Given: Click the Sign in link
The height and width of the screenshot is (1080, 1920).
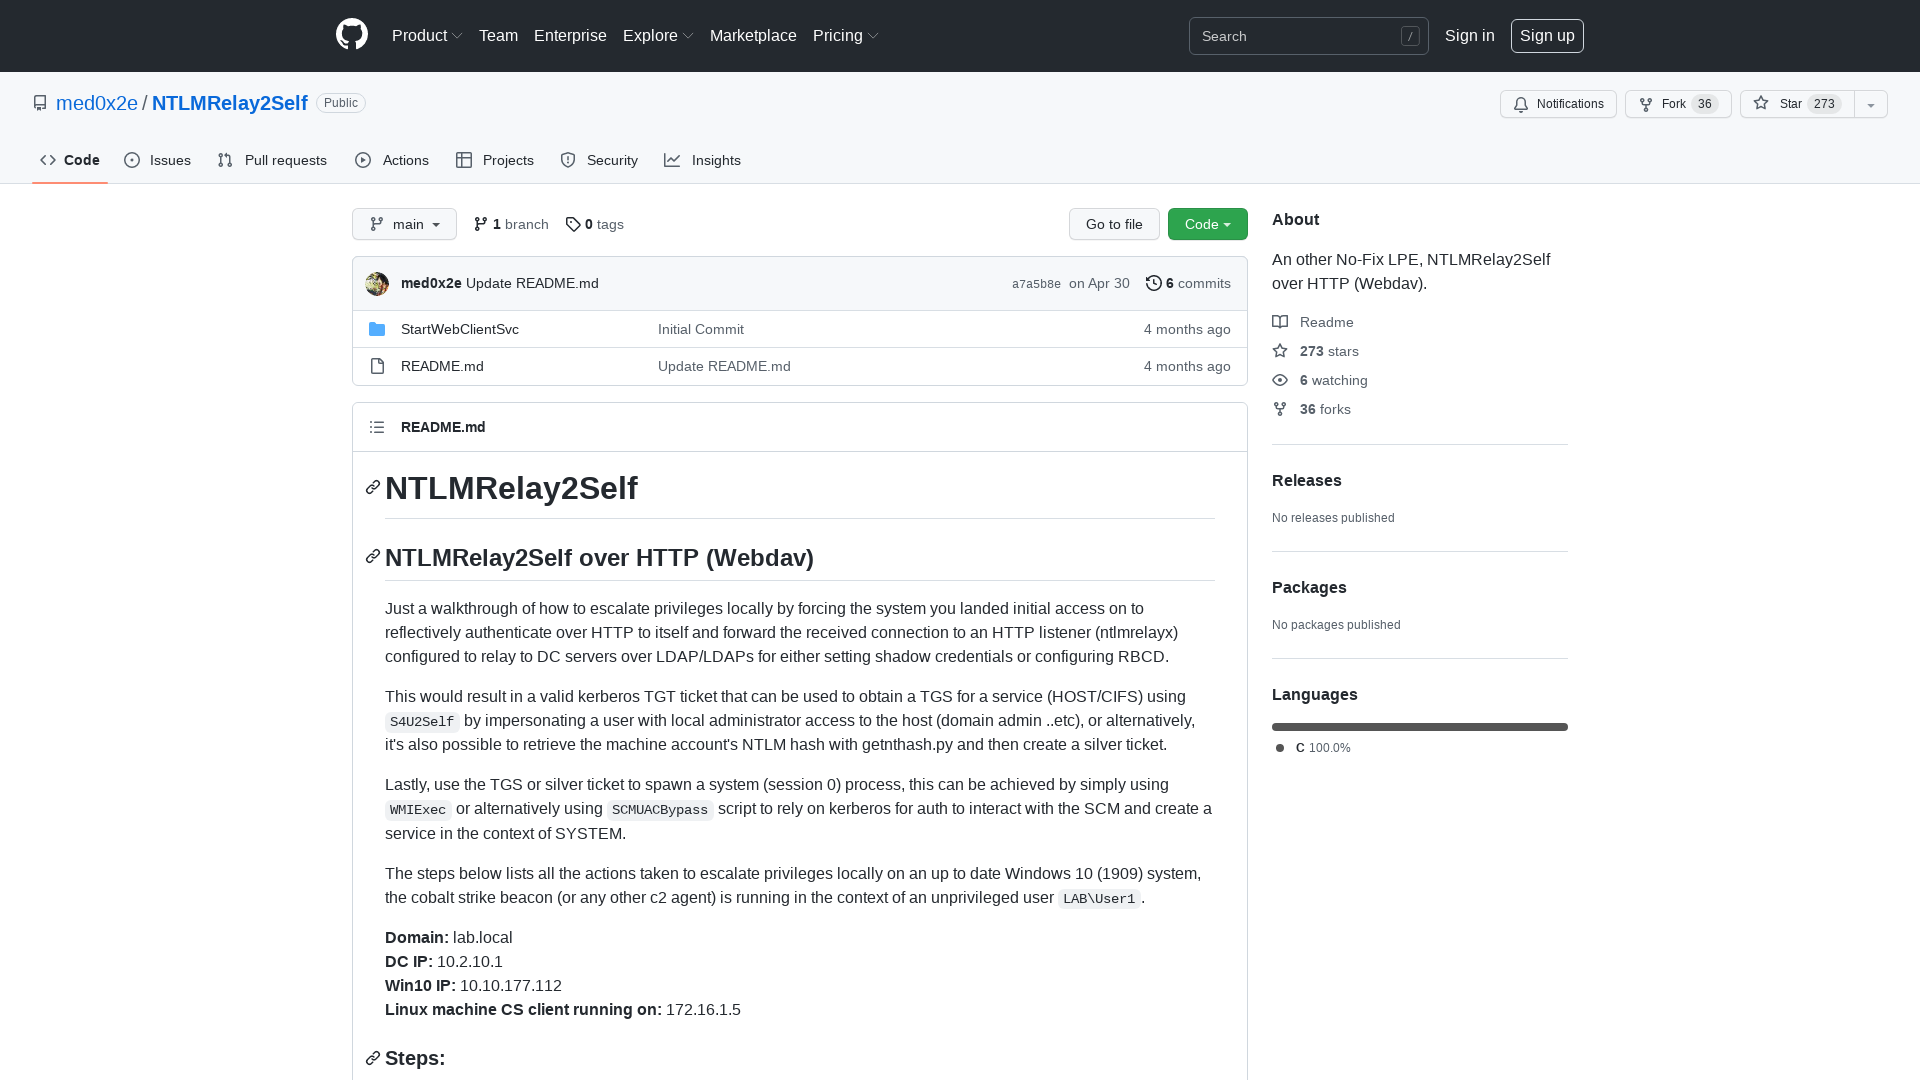Looking at the screenshot, I should click(x=1469, y=36).
